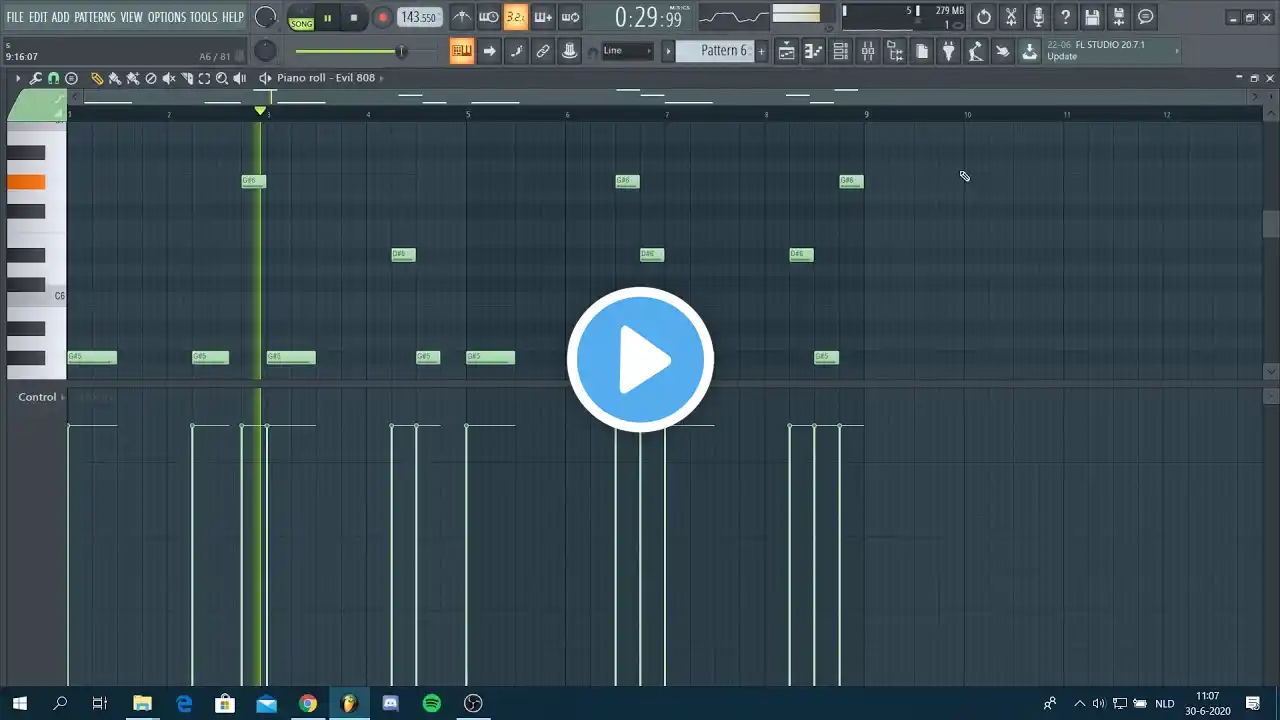The height and width of the screenshot is (720, 1280).
Task: Open Spotify from the Windows taskbar
Action: 432,704
